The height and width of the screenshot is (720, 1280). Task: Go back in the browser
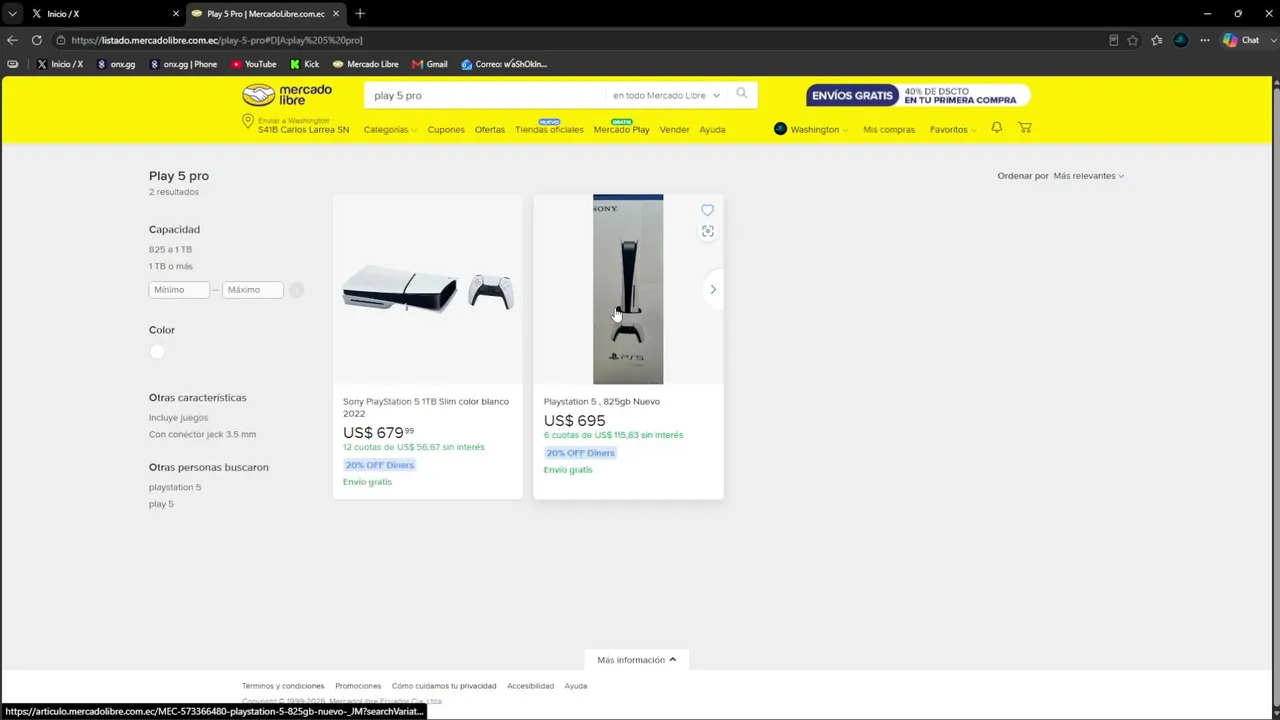(x=12, y=40)
